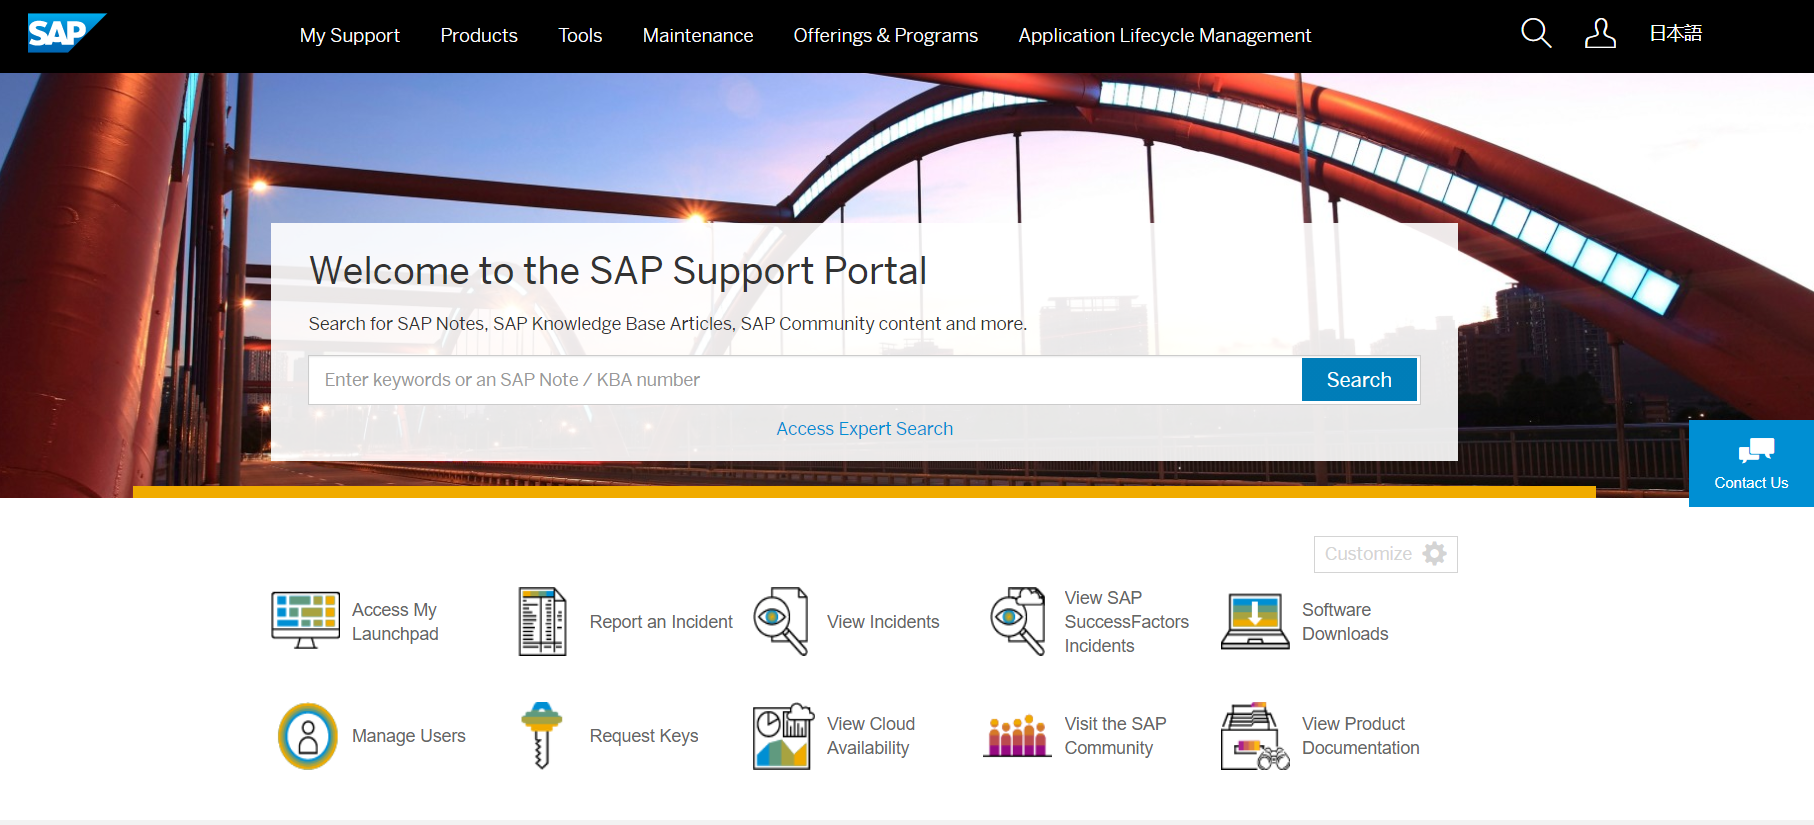Expand the Products navigation menu

[479, 36]
